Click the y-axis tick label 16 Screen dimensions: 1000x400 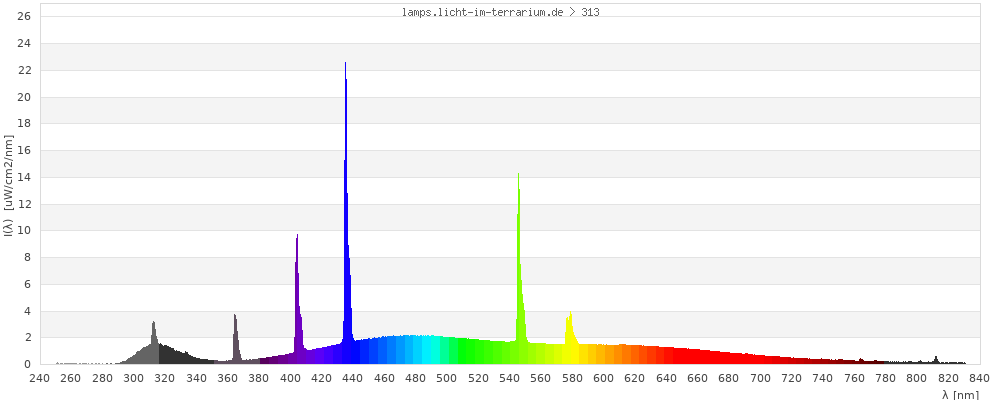click(25, 151)
